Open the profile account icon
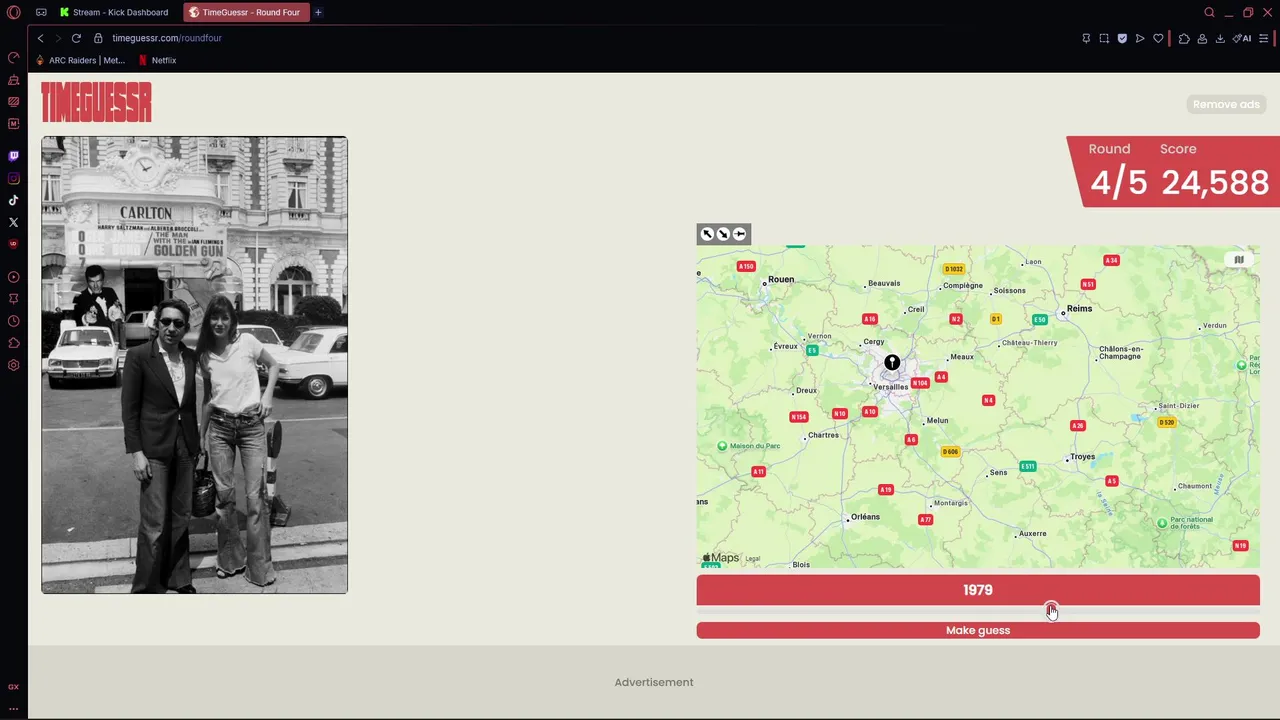Viewport: 1280px width, 720px height. pos(1202,38)
